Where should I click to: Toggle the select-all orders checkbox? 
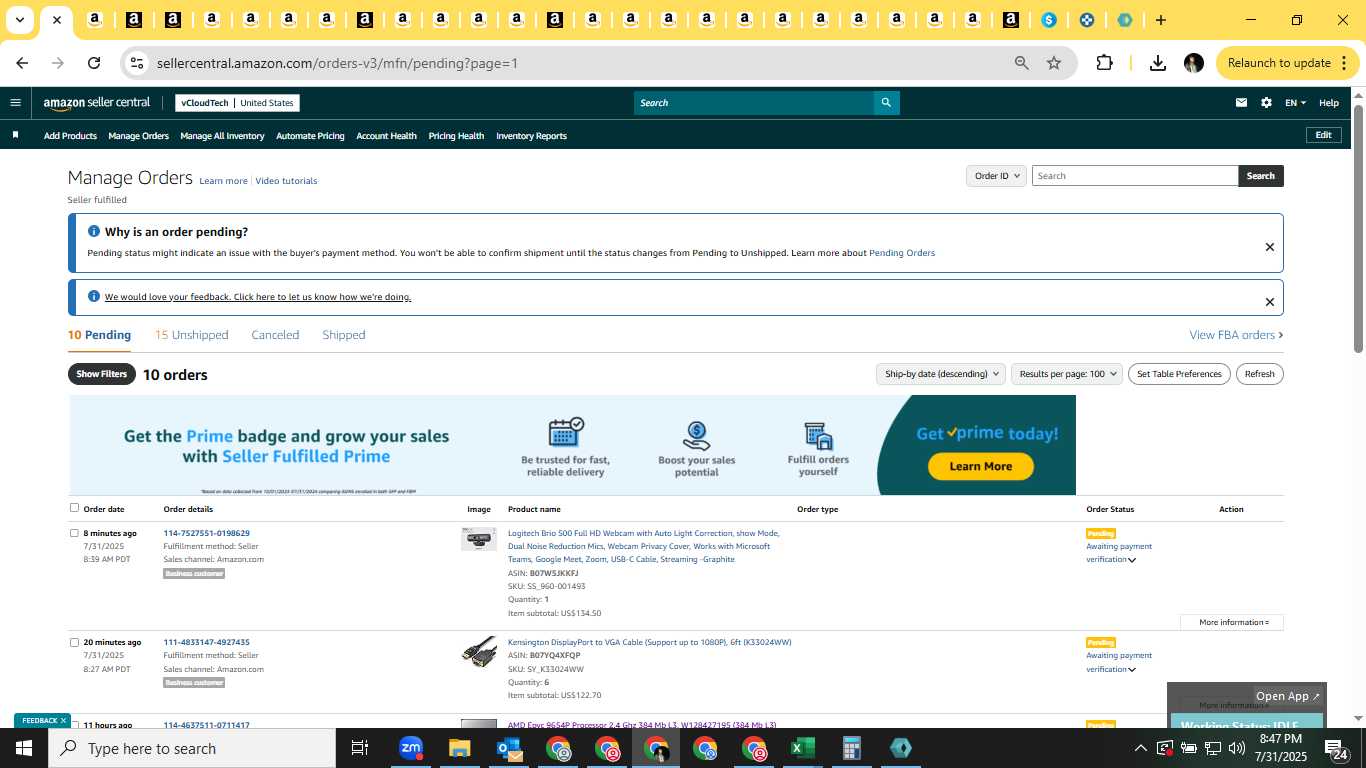coord(74,508)
